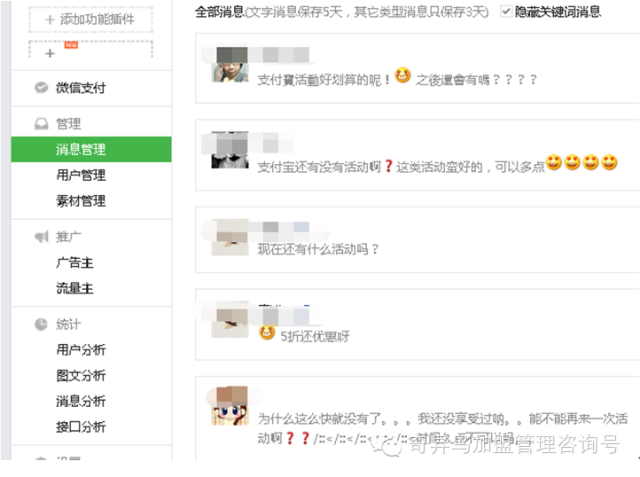Click the plus icon in 添加功能插件
640x477 pixels.
(49, 20)
